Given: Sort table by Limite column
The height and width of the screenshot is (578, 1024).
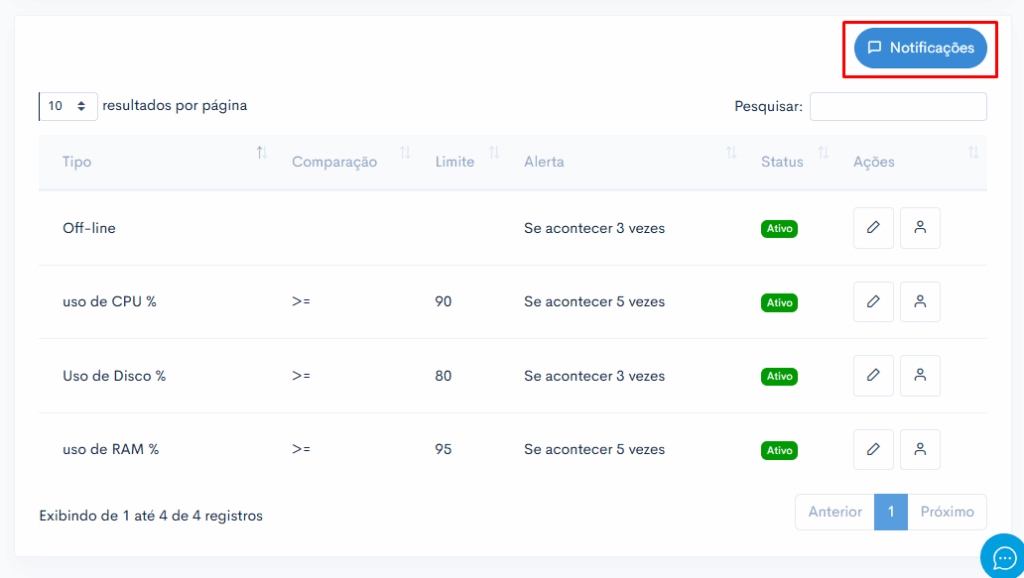Looking at the screenshot, I should pos(468,162).
